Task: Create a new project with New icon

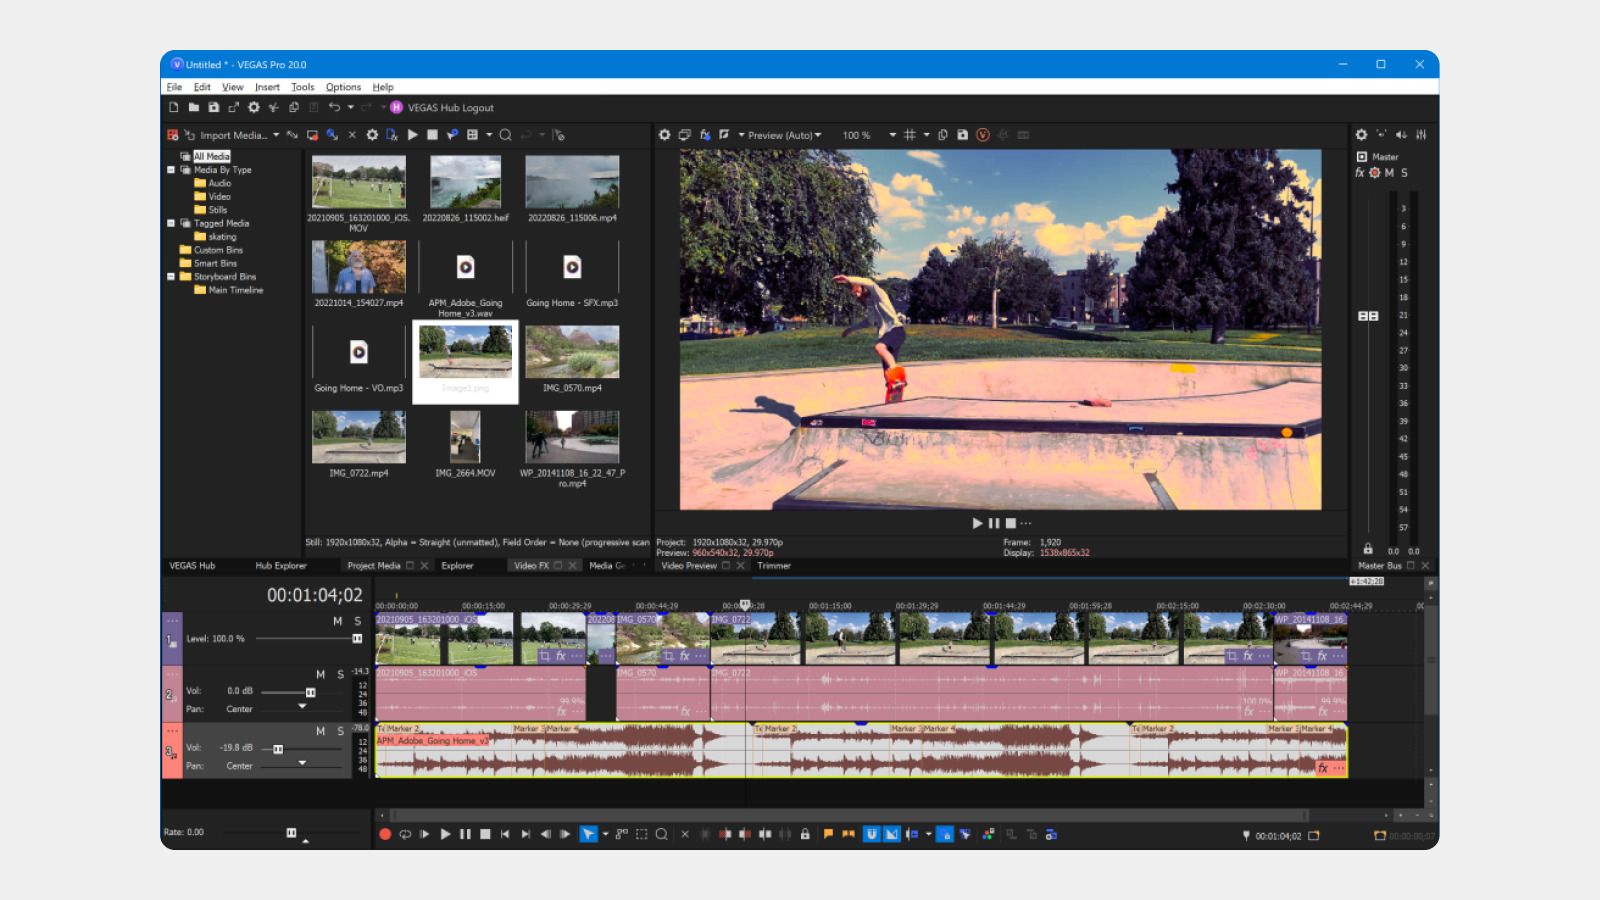Action: coord(174,107)
